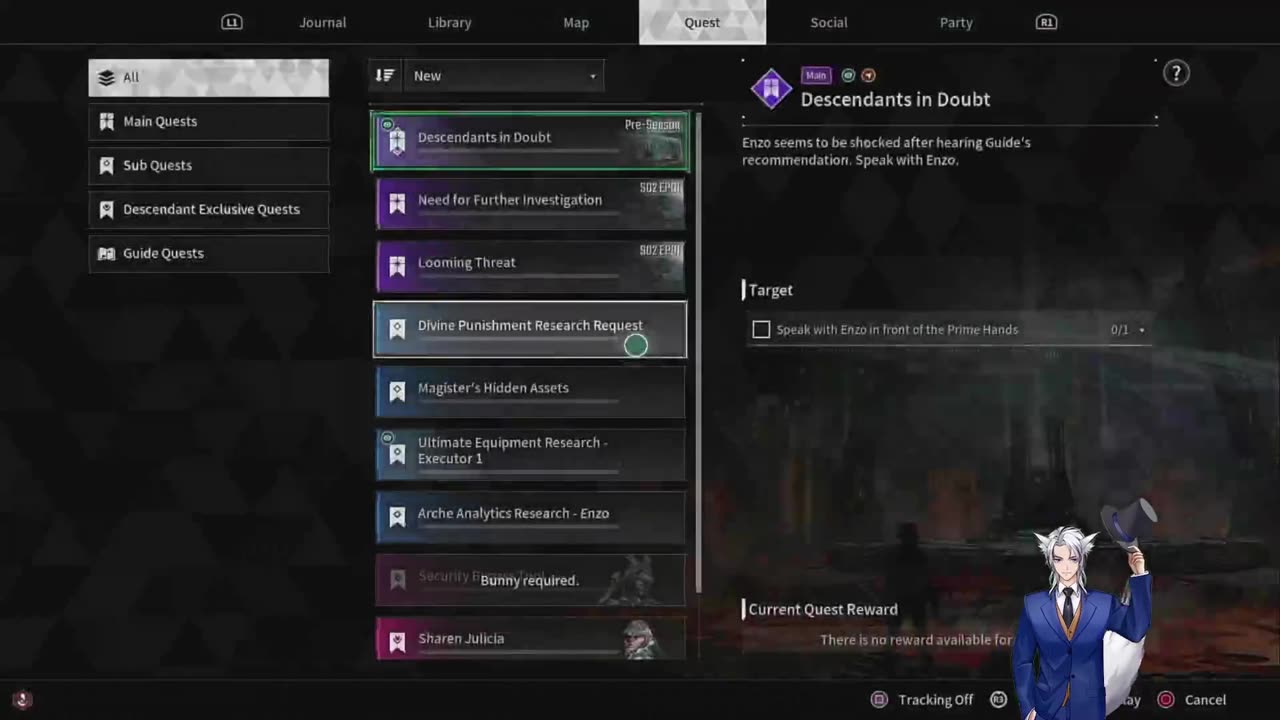Image resolution: width=1280 pixels, height=720 pixels.
Task: Switch to the Map tab
Action: (x=576, y=22)
